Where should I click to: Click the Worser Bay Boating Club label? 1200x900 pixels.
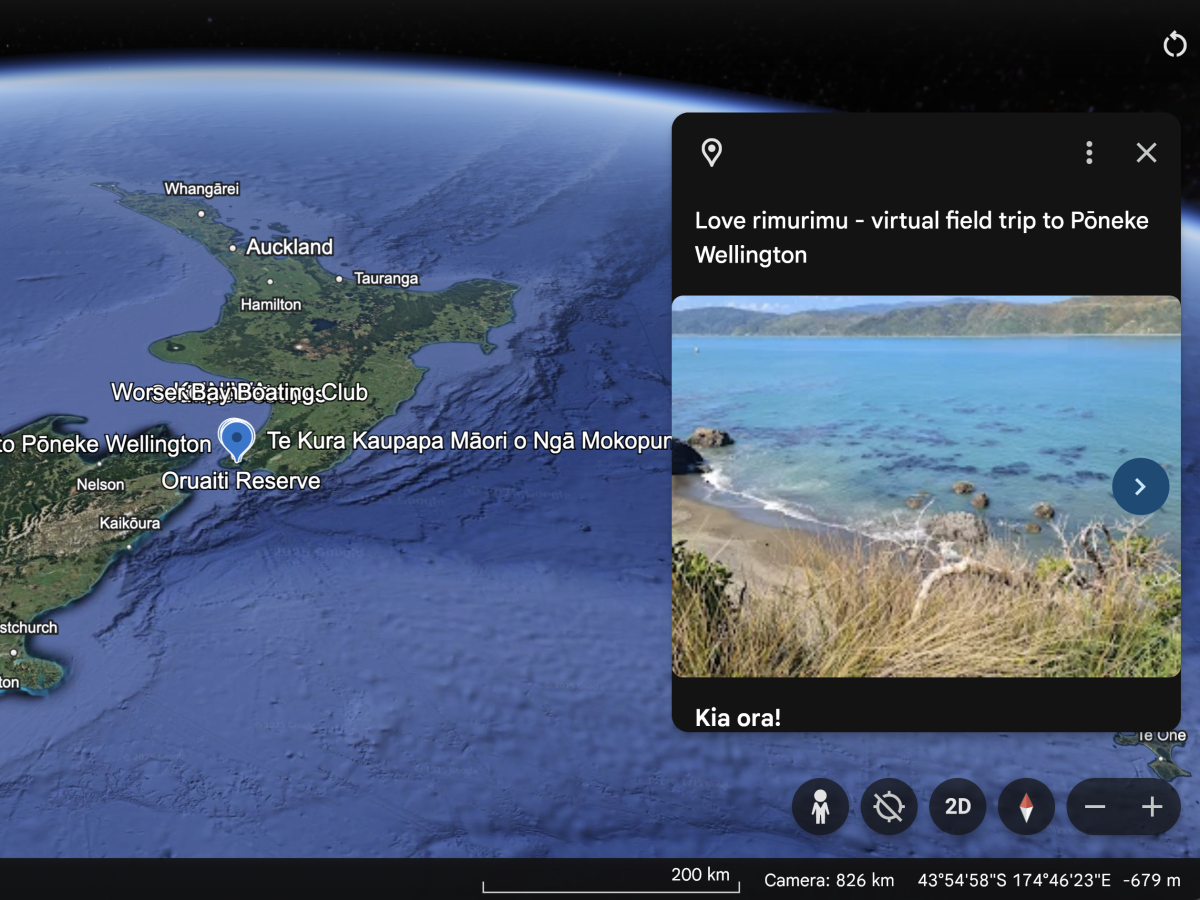pyautogui.click(x=240, y=392)
